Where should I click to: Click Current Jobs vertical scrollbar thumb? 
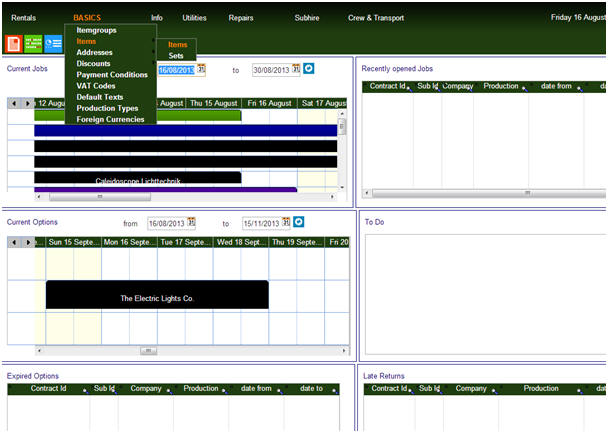(342, 127)
